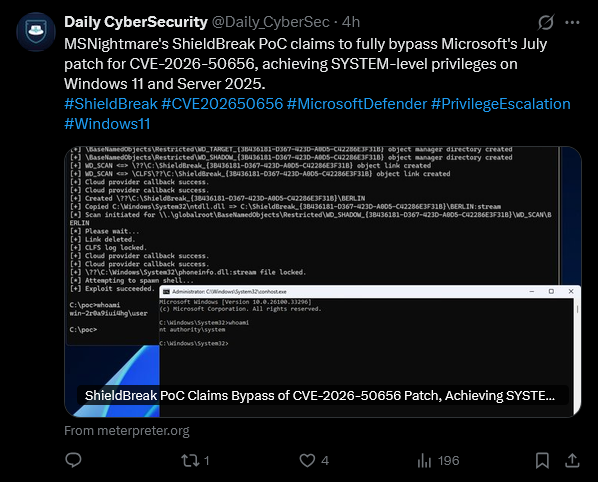Image resolution: width=598 pixels, height=482 pixels.
Task: Open the @Daily_CyberSec handle link
Action: point(270,22)
